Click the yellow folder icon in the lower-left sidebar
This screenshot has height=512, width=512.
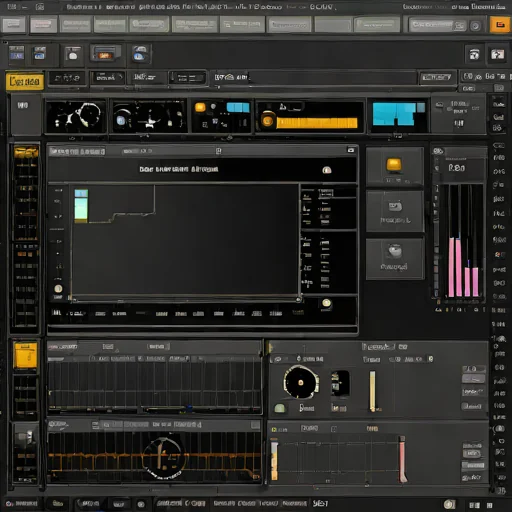click(25, 355)
